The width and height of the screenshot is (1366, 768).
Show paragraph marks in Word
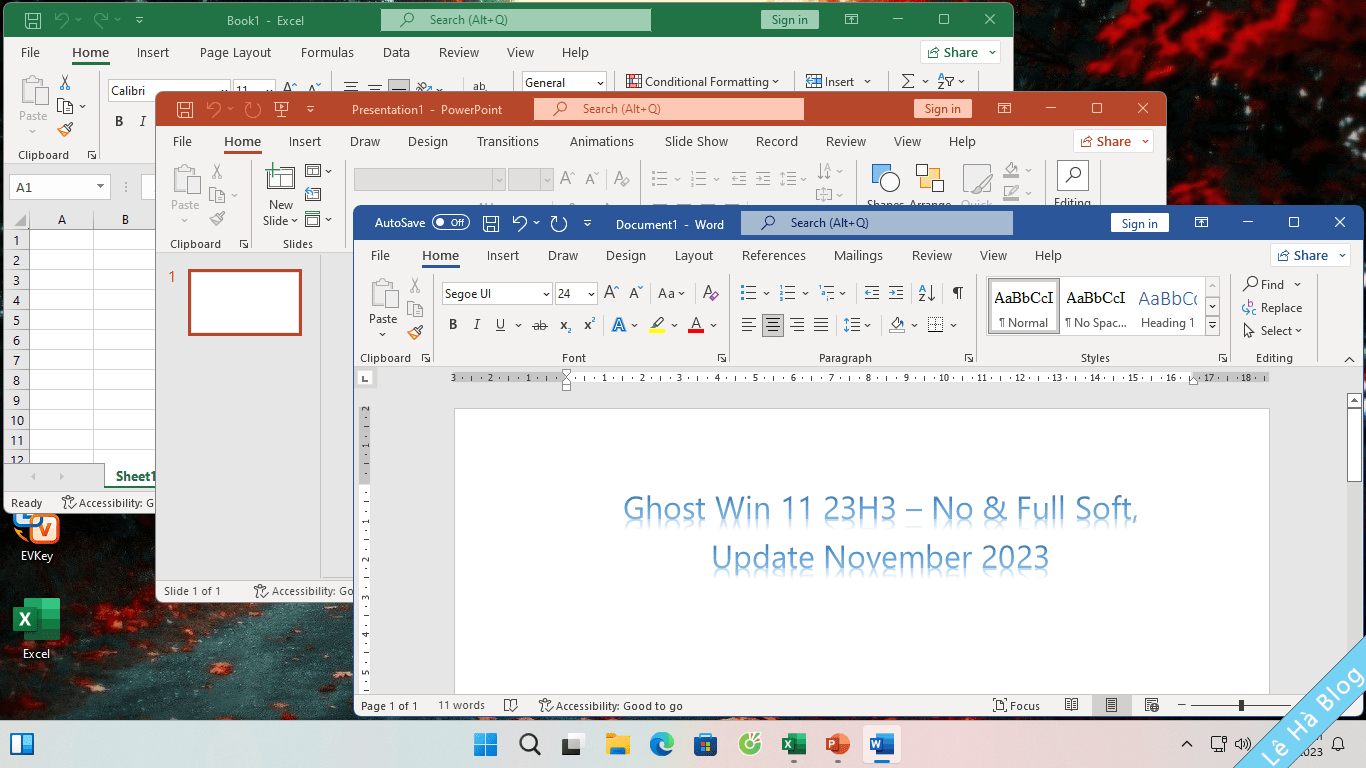pos(957,293)
